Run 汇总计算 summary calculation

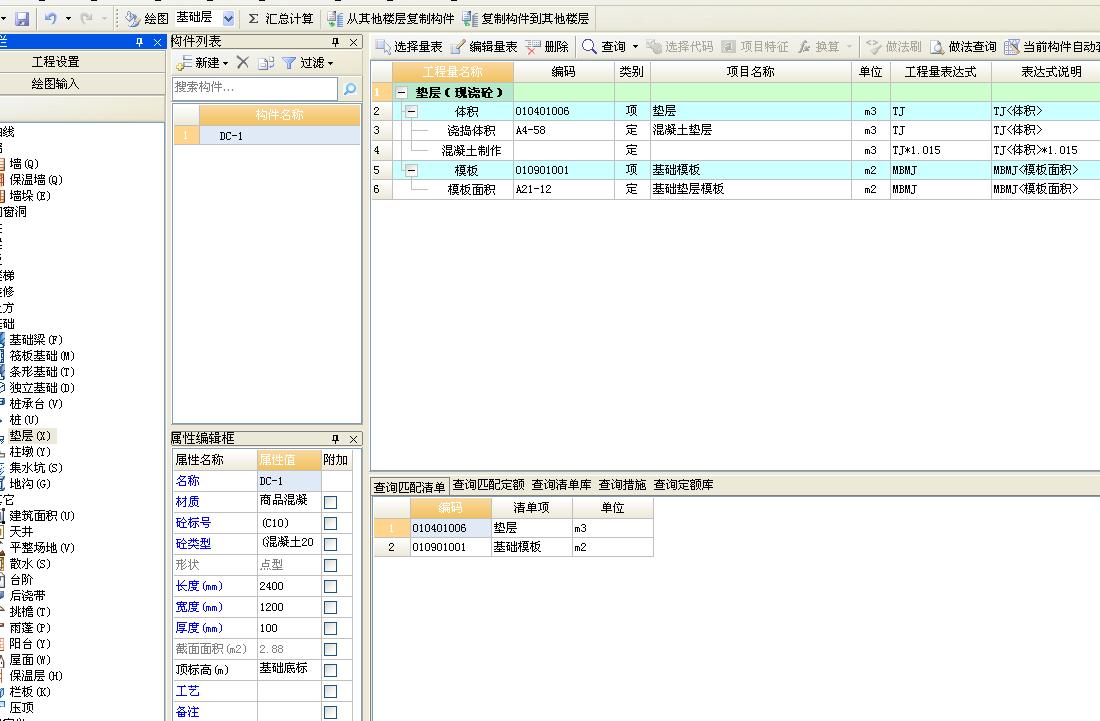tap(281, 18)
